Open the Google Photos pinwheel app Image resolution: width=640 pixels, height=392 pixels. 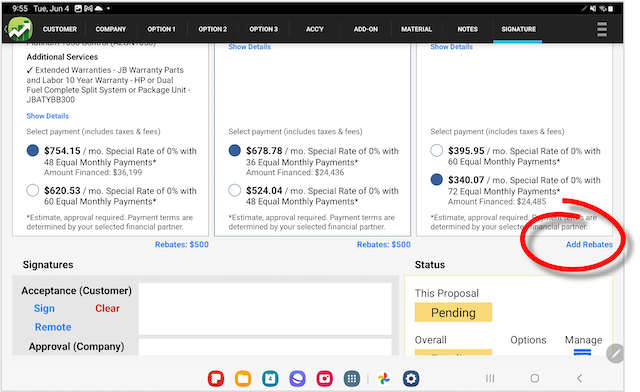(384, 379)
